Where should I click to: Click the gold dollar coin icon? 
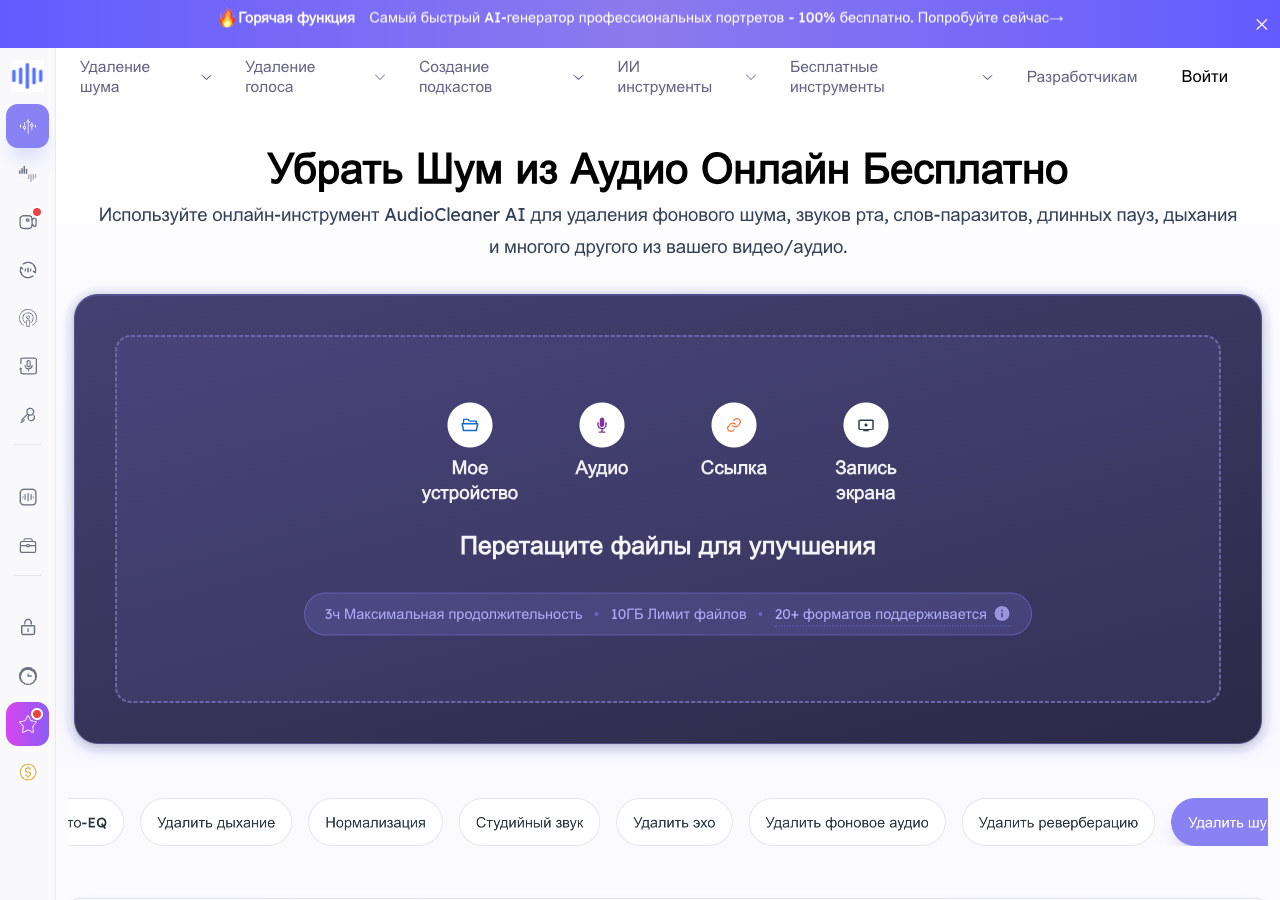[28, 772]
